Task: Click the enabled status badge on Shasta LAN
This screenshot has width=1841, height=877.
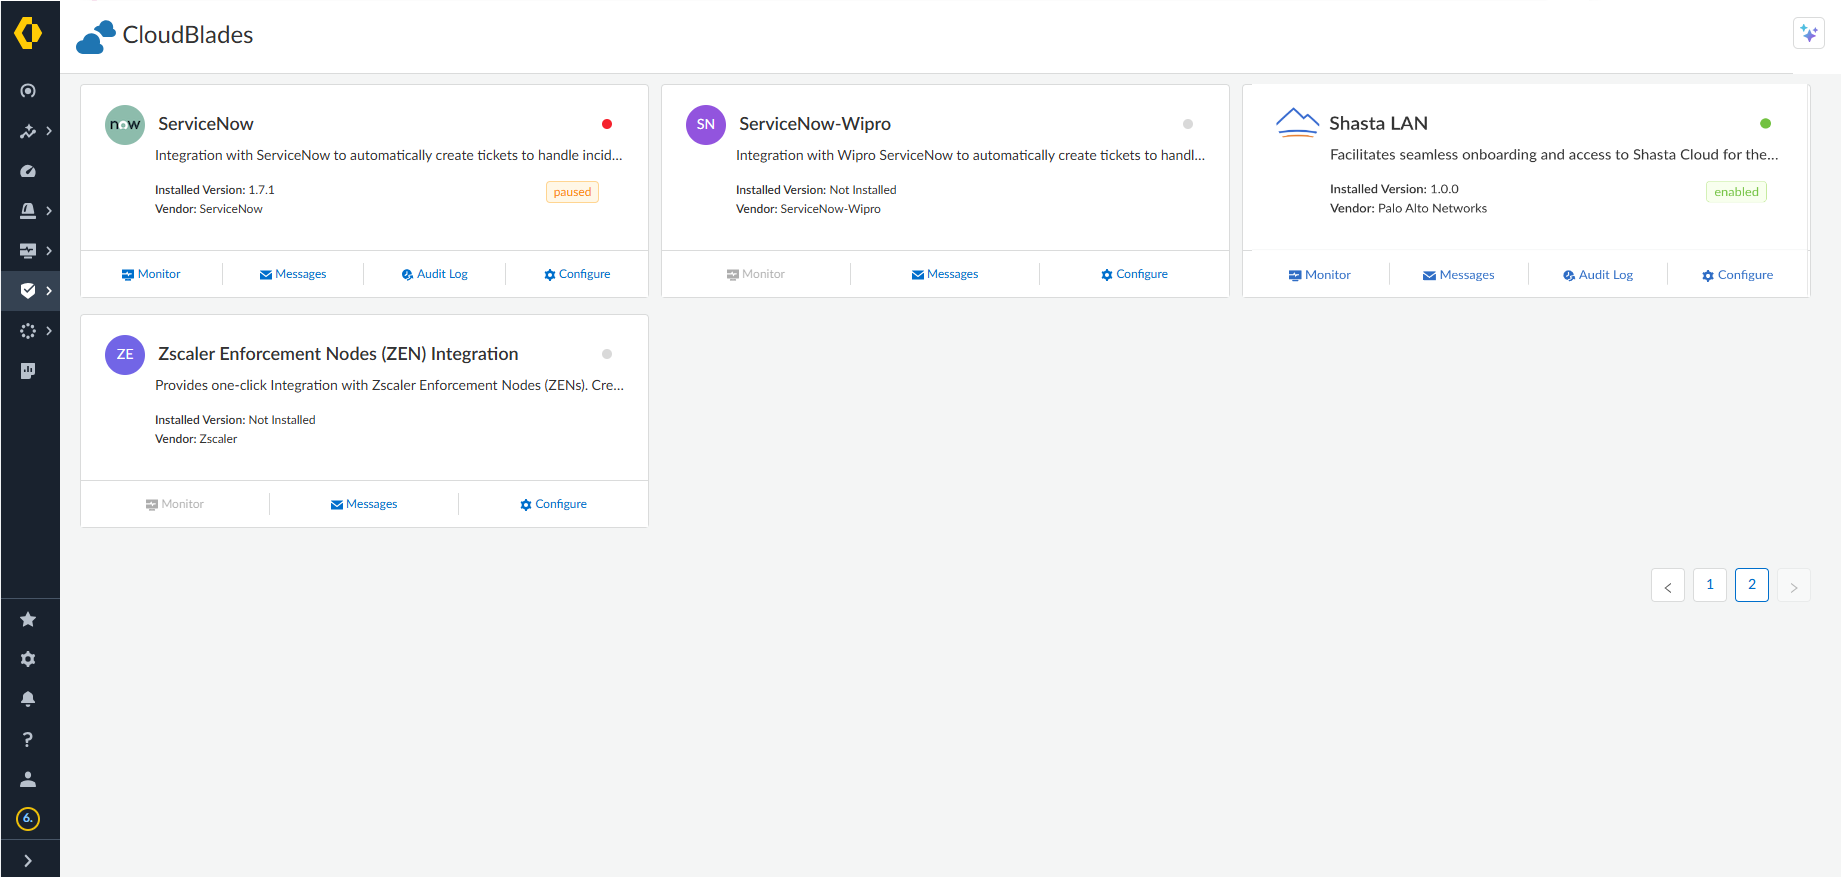Action: [x=1735, y=192]
